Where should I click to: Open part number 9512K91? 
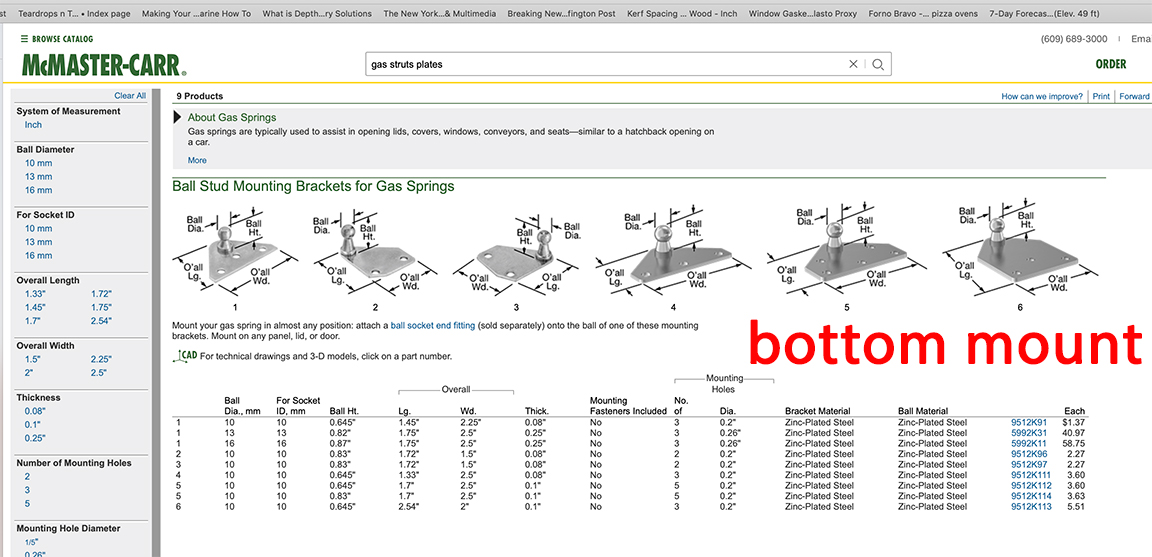click(x=1029, y=422)
